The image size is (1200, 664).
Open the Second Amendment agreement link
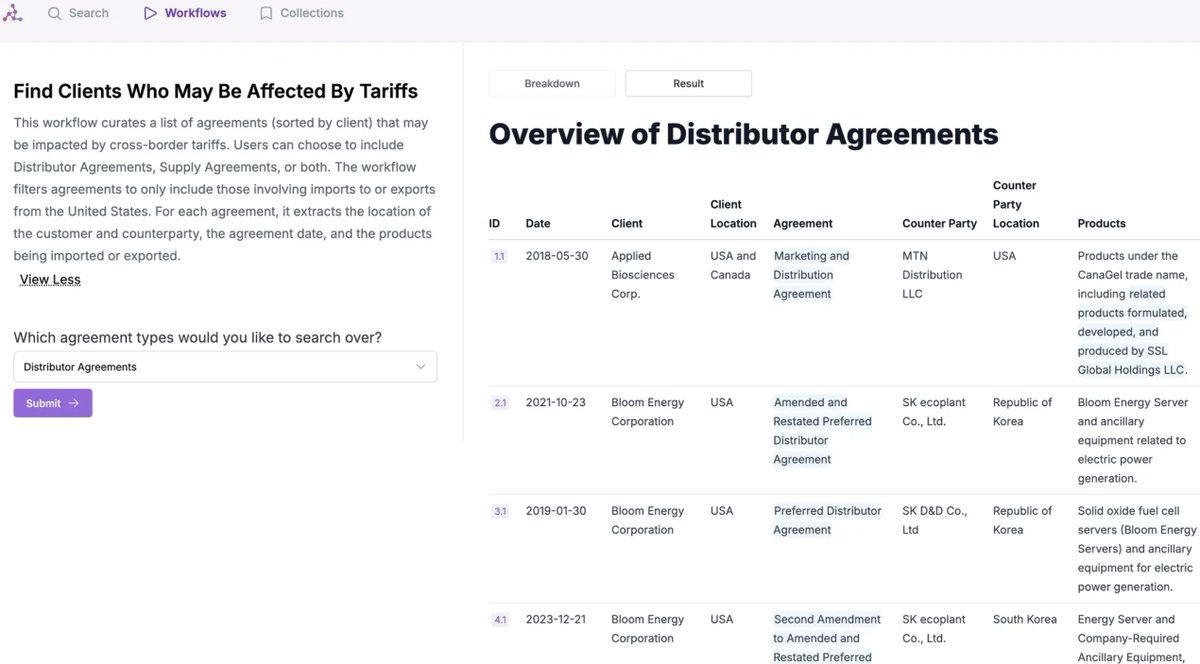827,638
